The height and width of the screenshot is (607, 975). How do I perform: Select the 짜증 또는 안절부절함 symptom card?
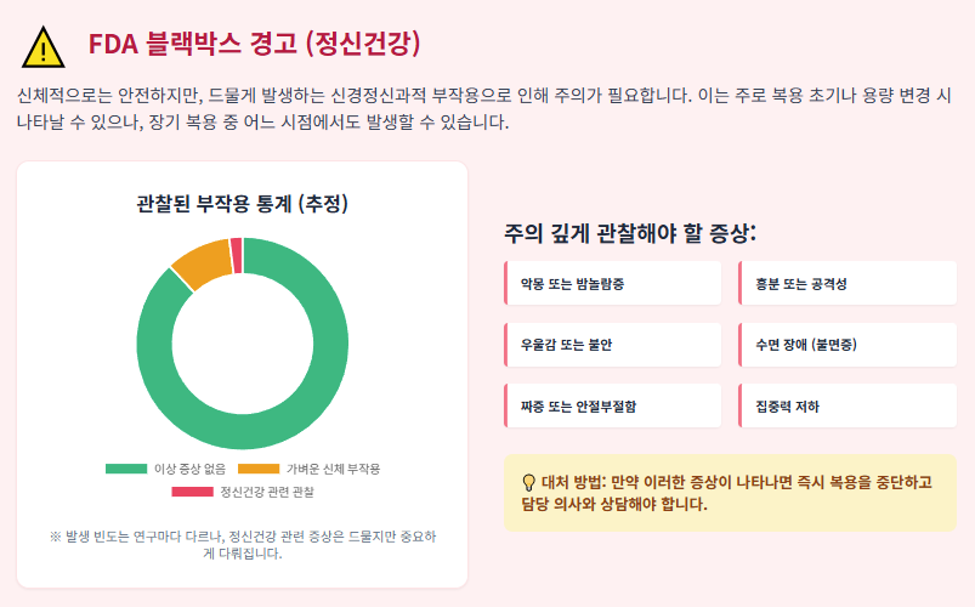click(x=612, y=406)
